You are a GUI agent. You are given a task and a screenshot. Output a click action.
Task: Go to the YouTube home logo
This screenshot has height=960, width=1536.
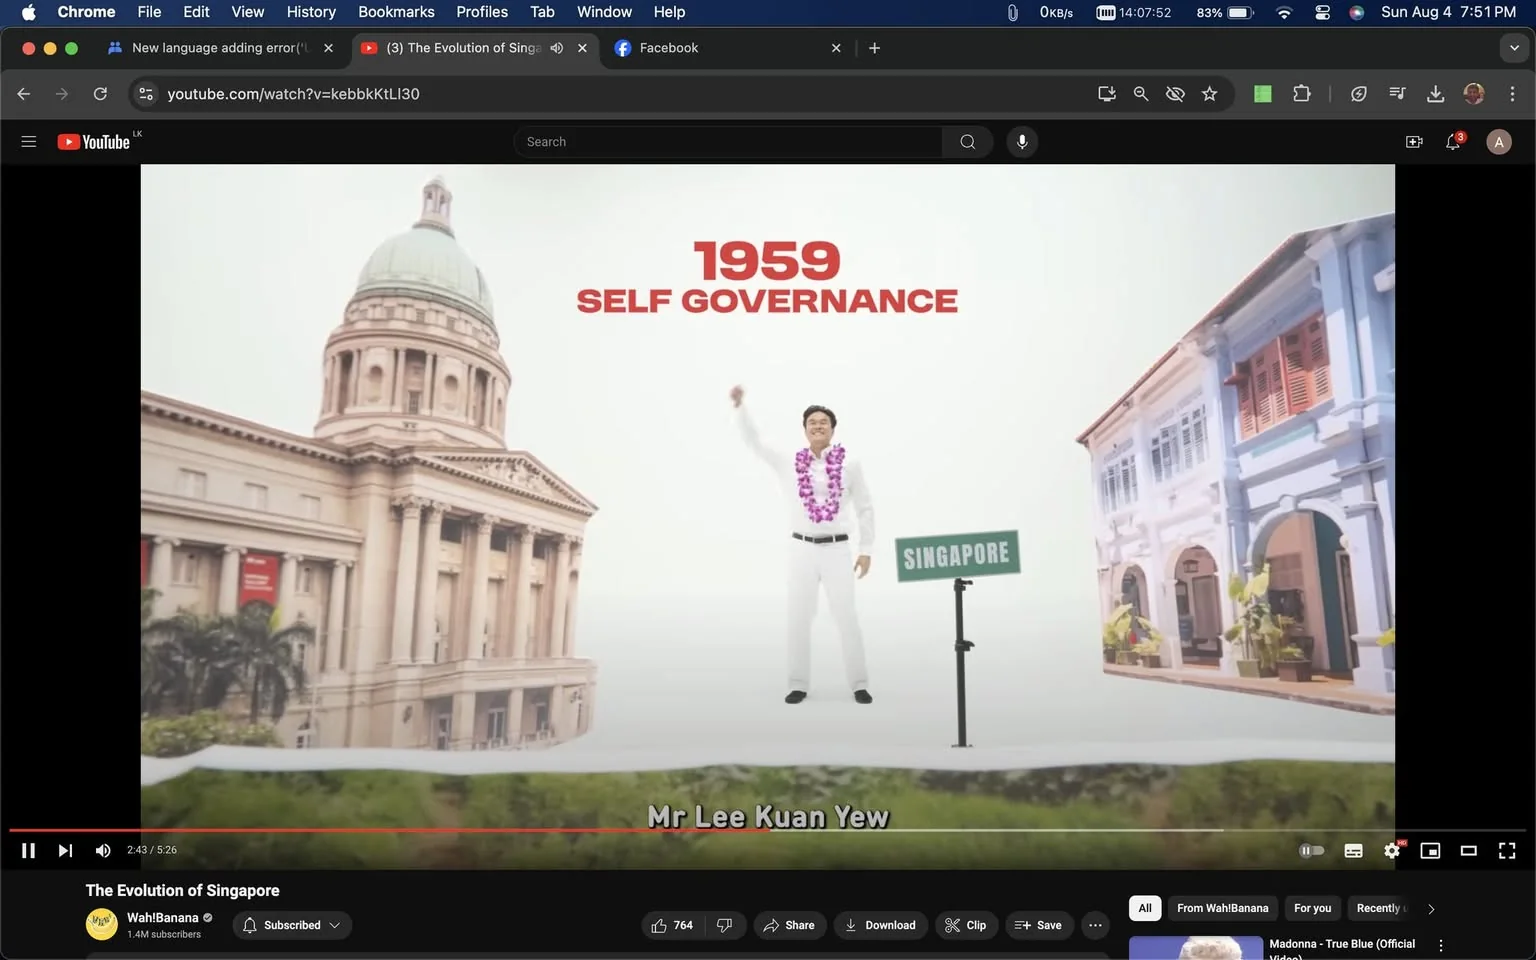[94, 142]
